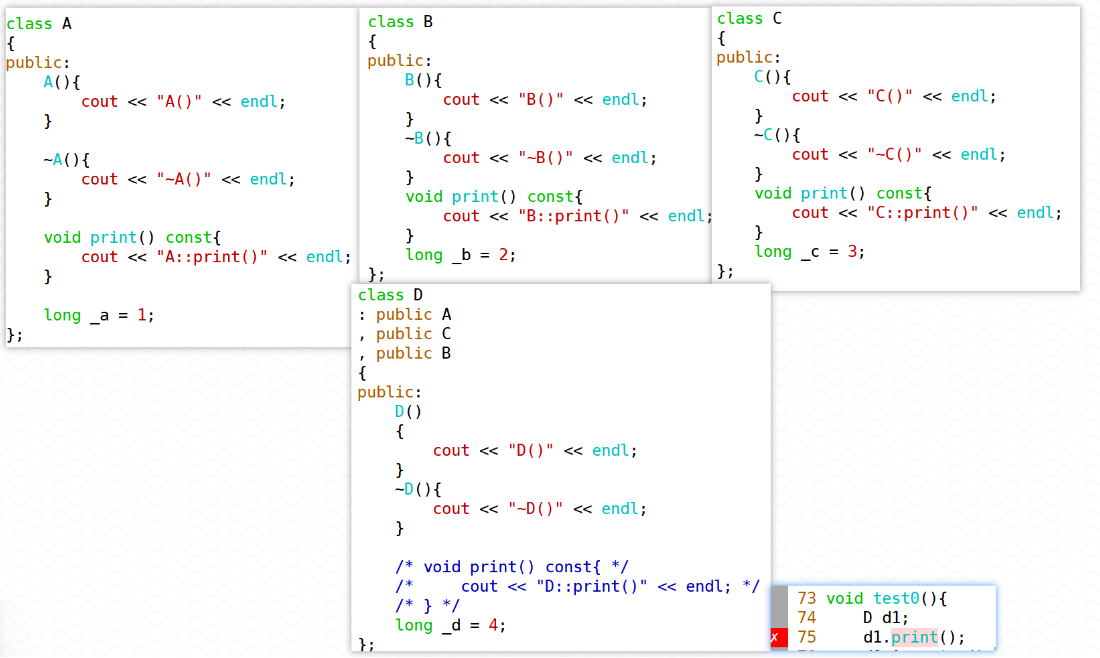The width and height of the screenshot is (1100, 658).
Task: Click the 'long _c = 3;' member line
Action: tap(810, 251)
